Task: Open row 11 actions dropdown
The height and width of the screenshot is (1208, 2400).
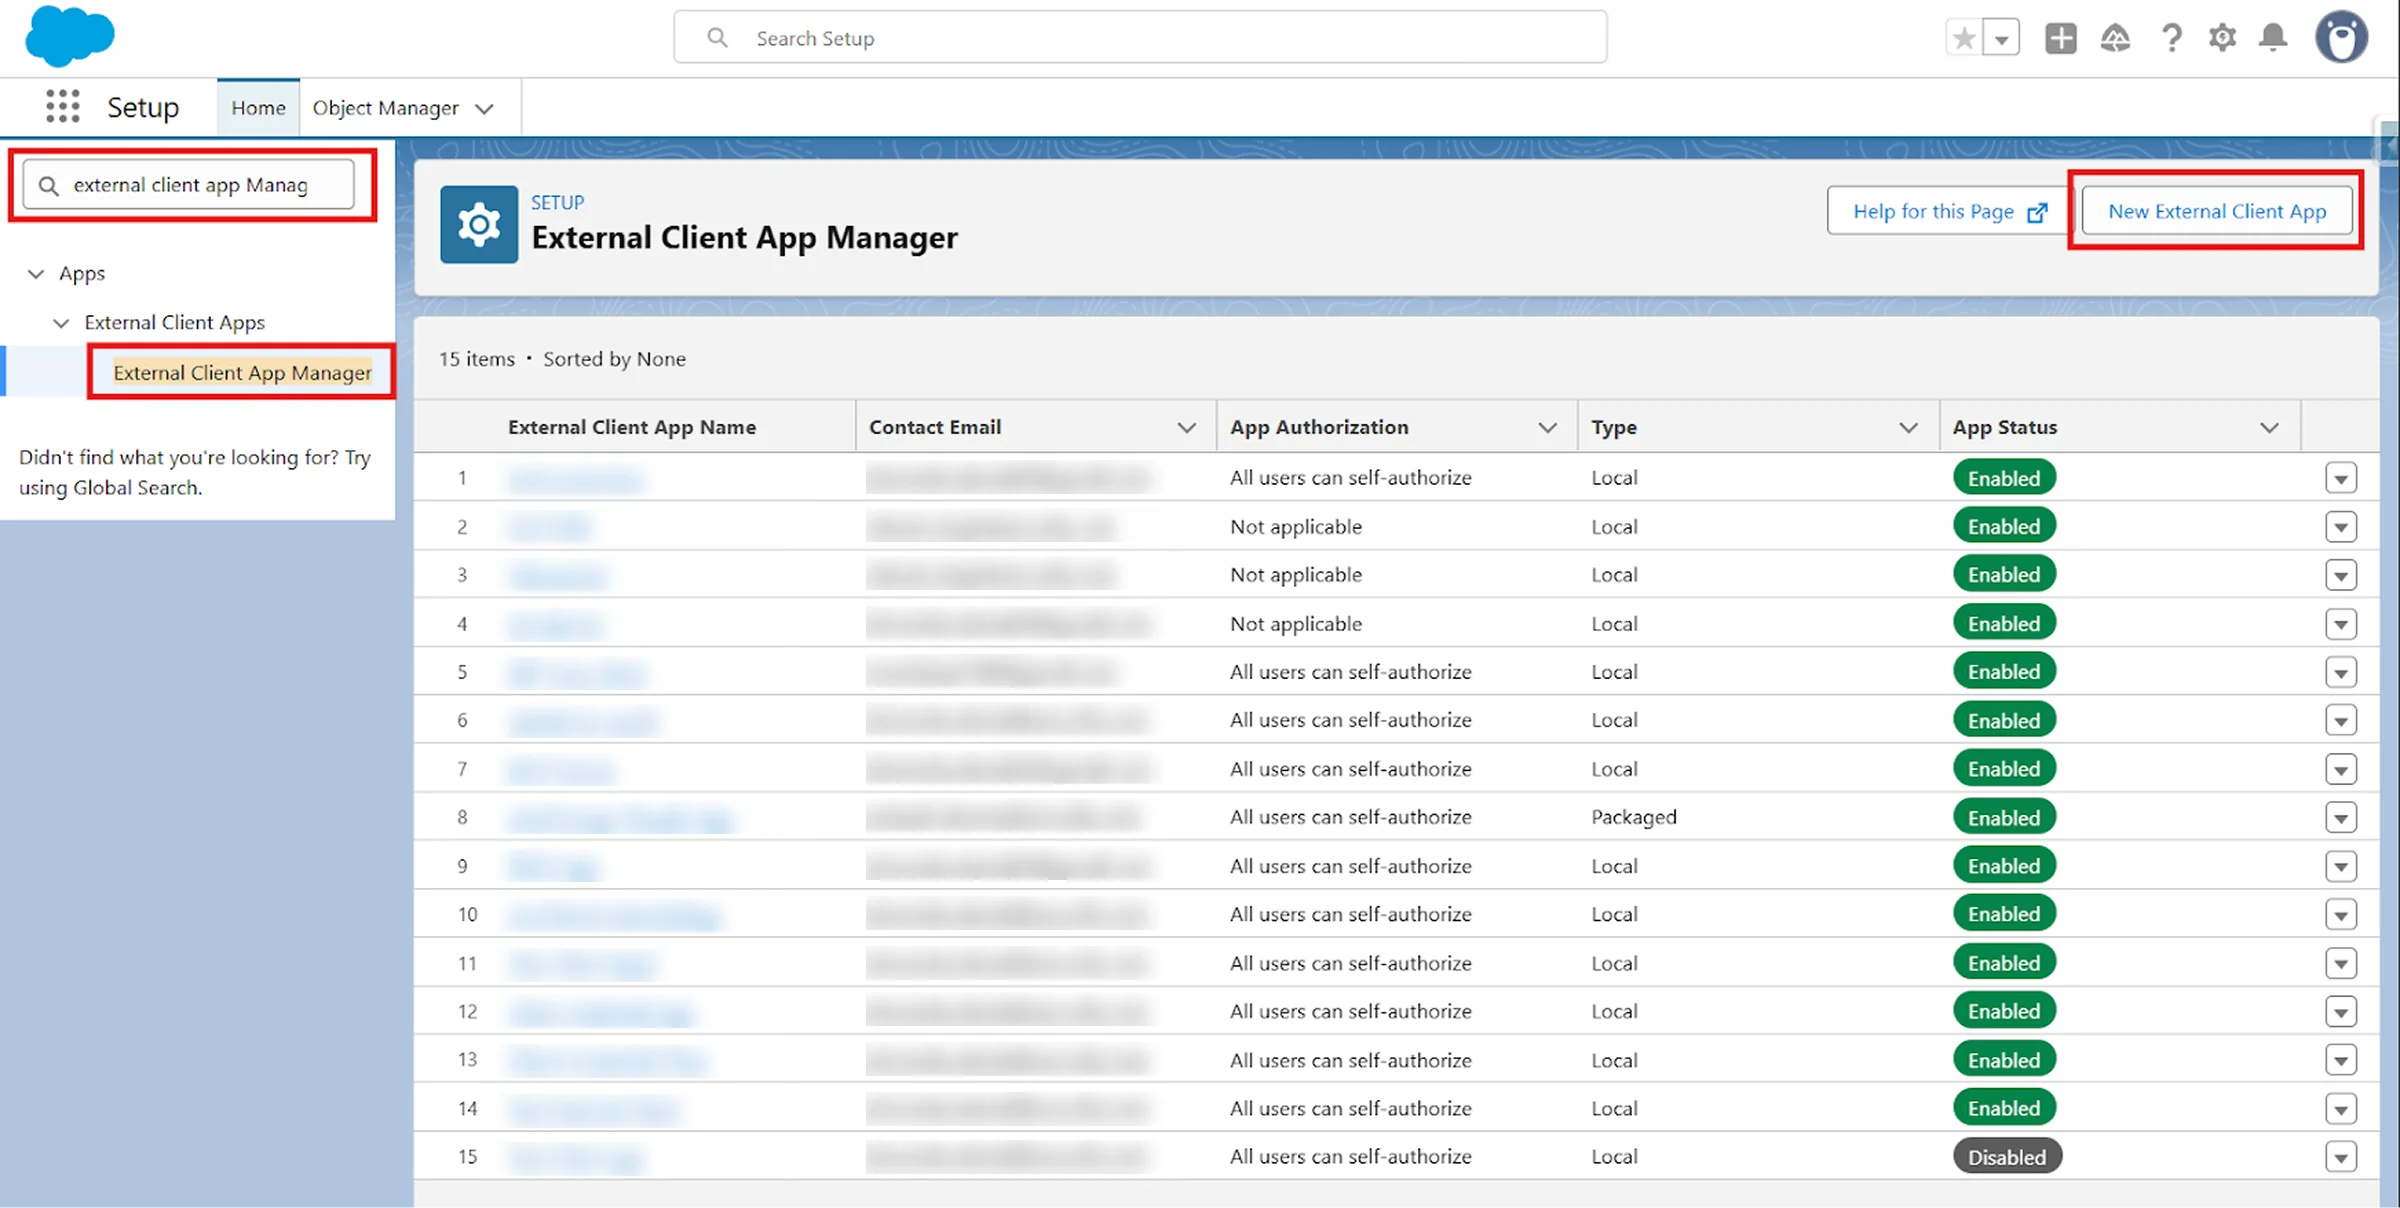Action: click(x=2341, y=963)
